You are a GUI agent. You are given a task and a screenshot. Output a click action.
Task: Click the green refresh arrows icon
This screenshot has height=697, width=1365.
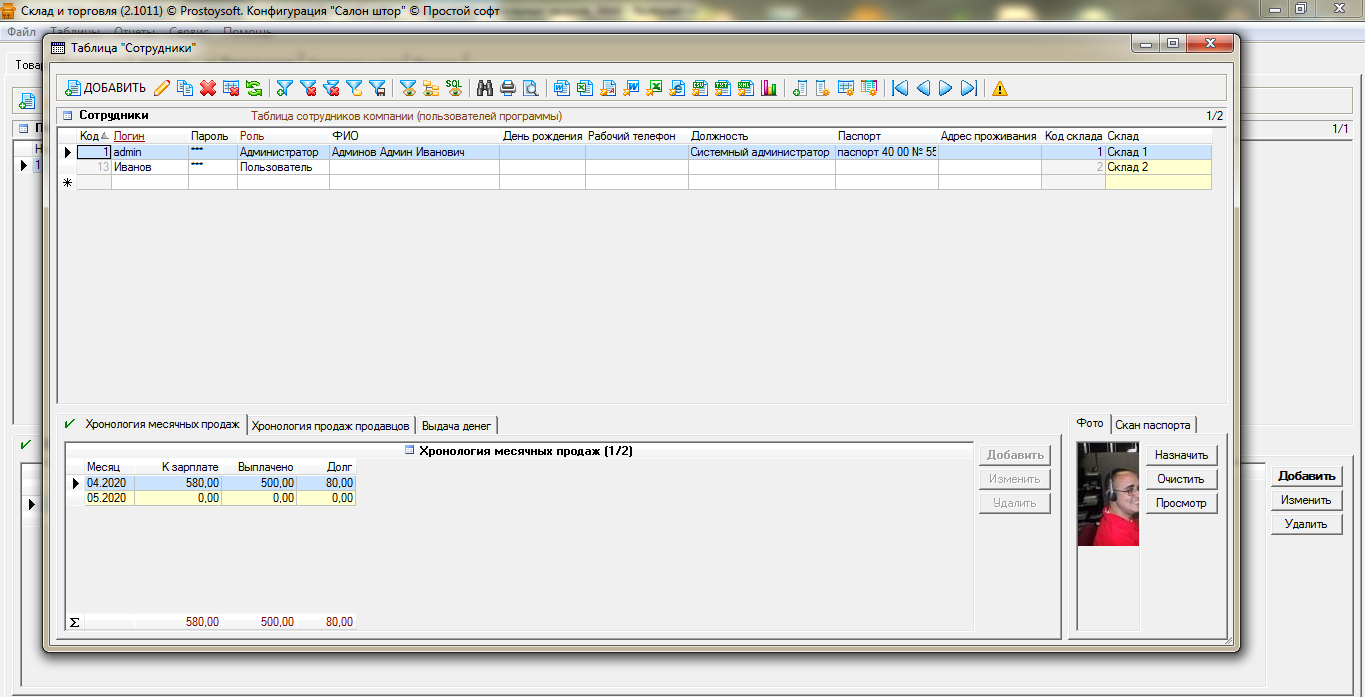click(x=254, y=88)
